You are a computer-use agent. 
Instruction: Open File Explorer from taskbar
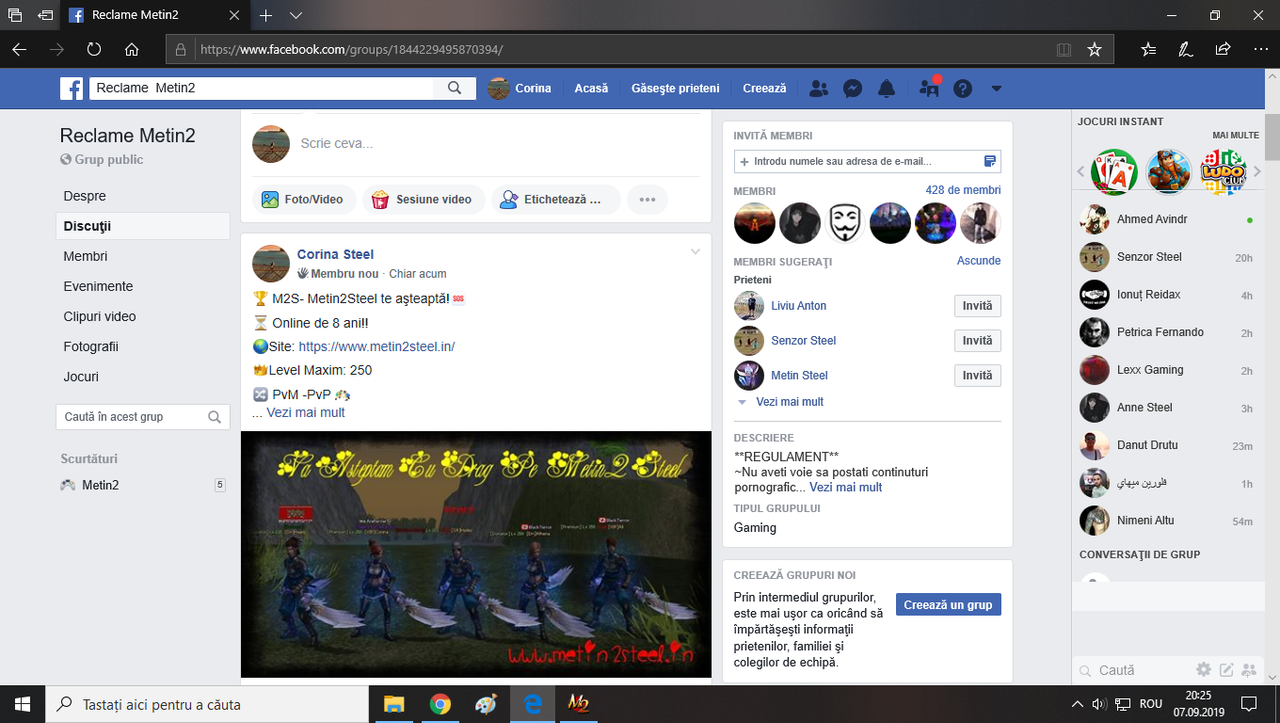pos(394,704)
